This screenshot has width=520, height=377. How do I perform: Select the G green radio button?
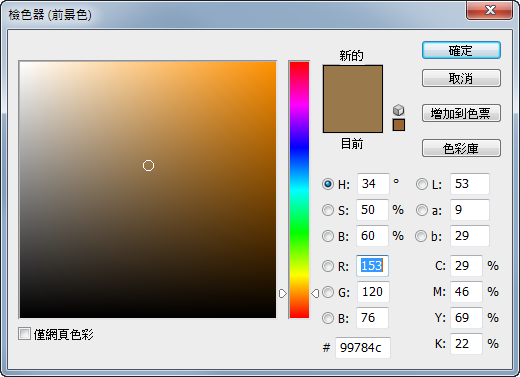(x=328, y=292)
